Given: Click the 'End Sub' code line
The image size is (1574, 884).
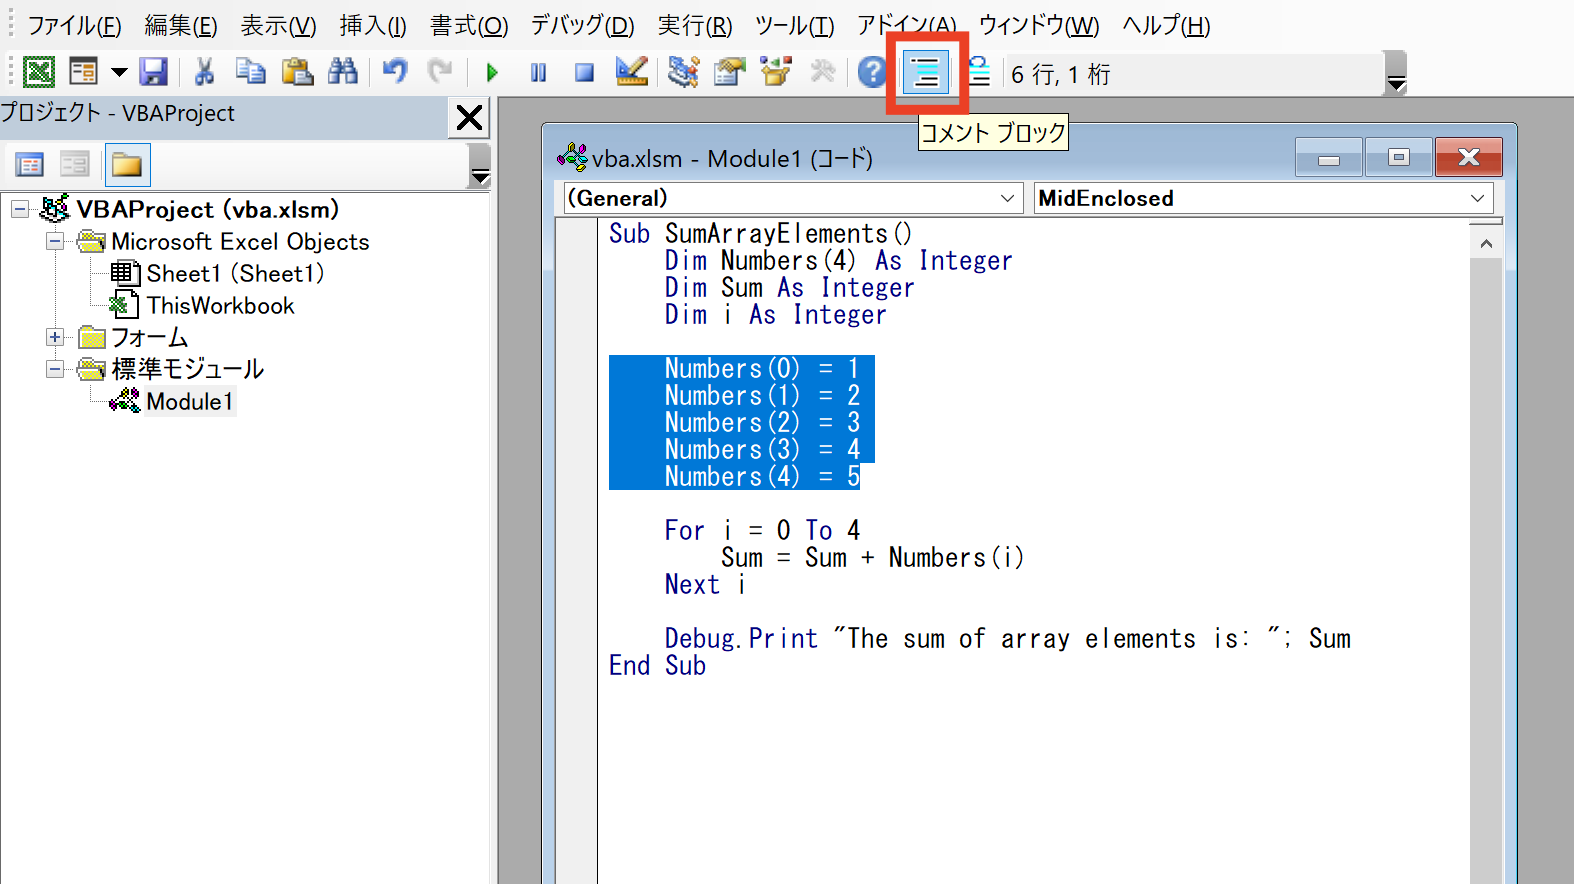Looking at the screenshot, I should (x=657, y=666).
